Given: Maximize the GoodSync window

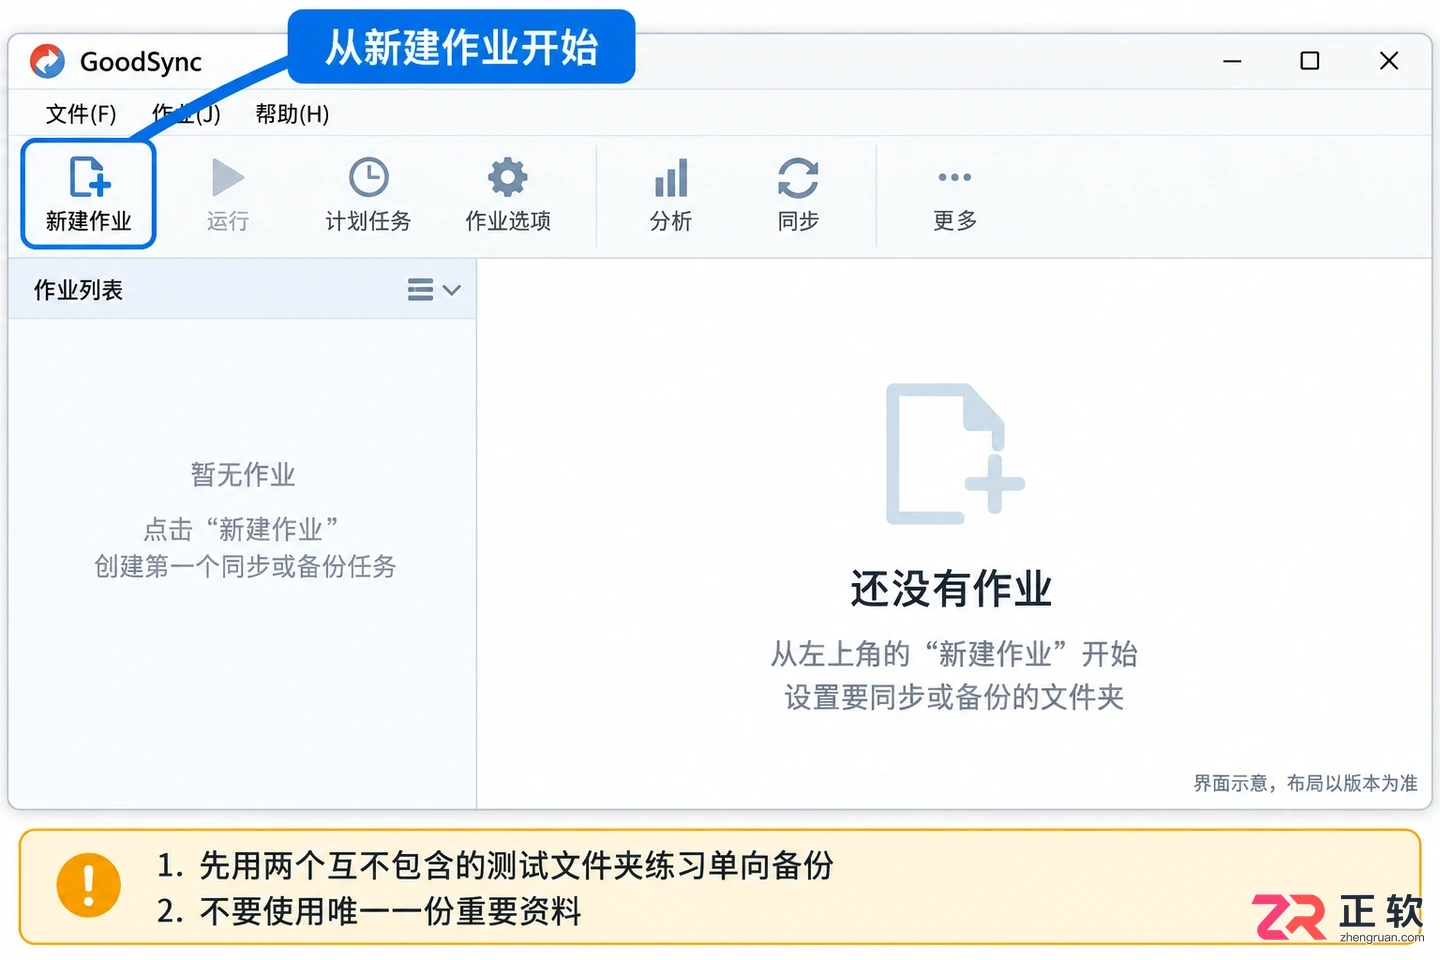Looking at the screenshot, I should [1309, 61].
